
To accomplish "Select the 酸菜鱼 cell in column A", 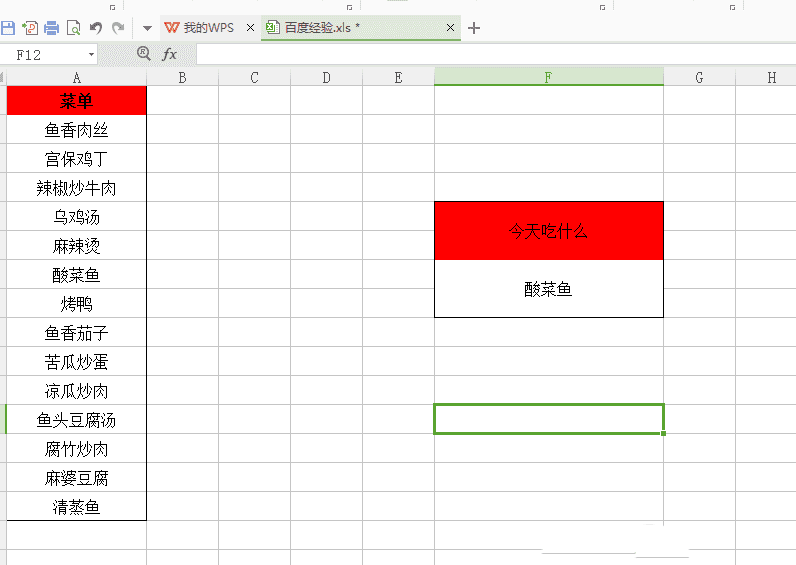I will (76, 275).
